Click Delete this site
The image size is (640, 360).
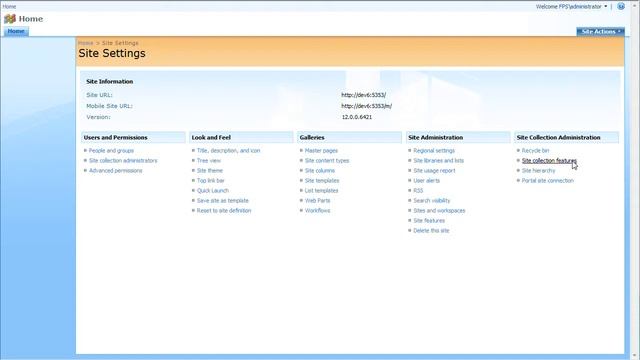pos(431,231)
